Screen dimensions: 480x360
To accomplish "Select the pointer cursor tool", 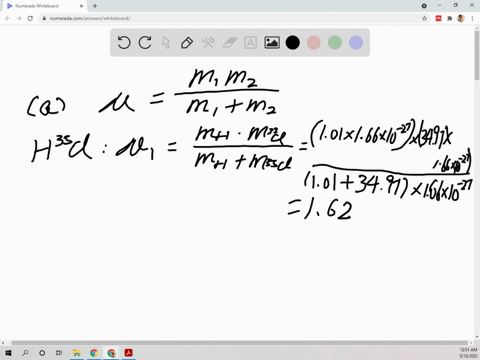I will click(x=166, y=43).
